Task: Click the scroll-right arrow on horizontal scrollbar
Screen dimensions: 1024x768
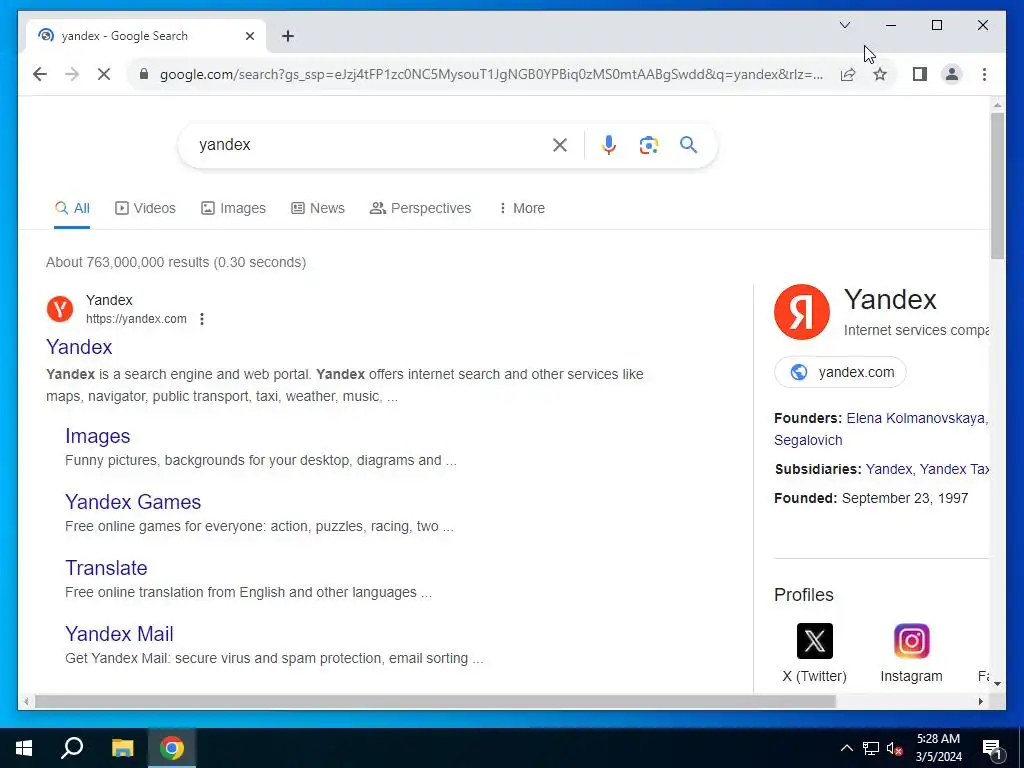Action: pyautogui.click(x=981, y=701)
